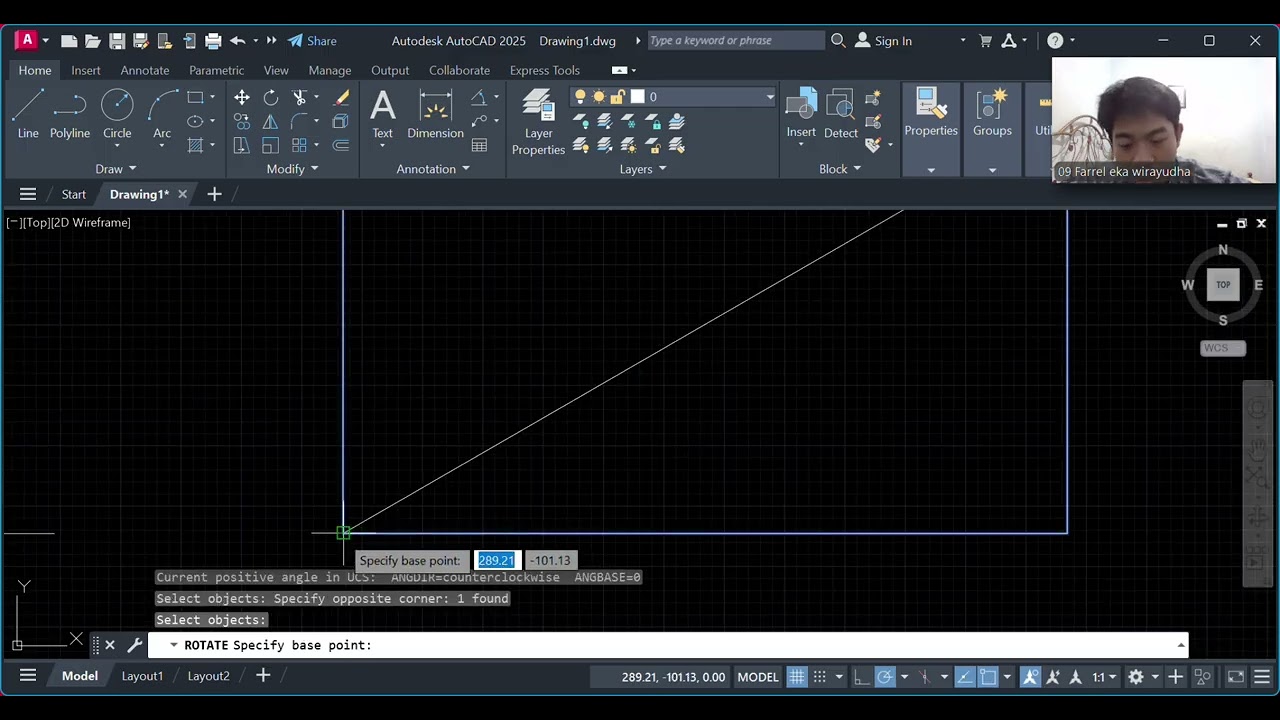Activate the Rotate tool
Image resolution: width=1280 pixels, height=720 pixels.
point(271,97)
